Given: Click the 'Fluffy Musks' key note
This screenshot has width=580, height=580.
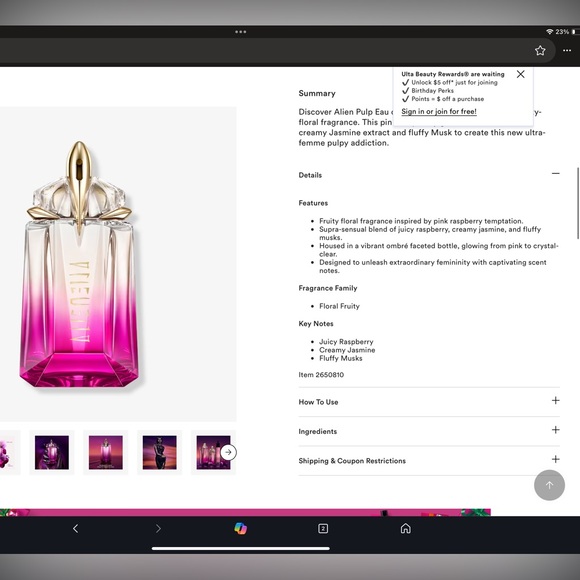Looking at the screenshot, I should click(x=341, y=358).
